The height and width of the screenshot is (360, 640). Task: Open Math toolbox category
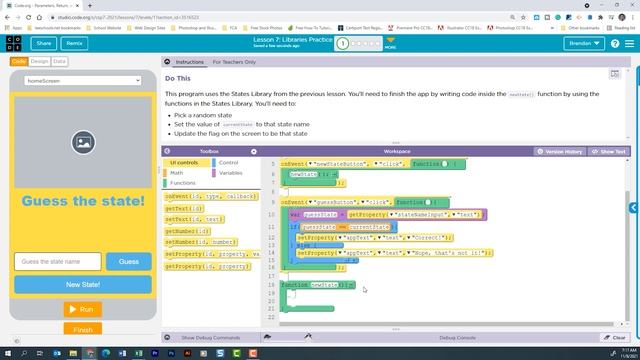(x=176, y=173)
